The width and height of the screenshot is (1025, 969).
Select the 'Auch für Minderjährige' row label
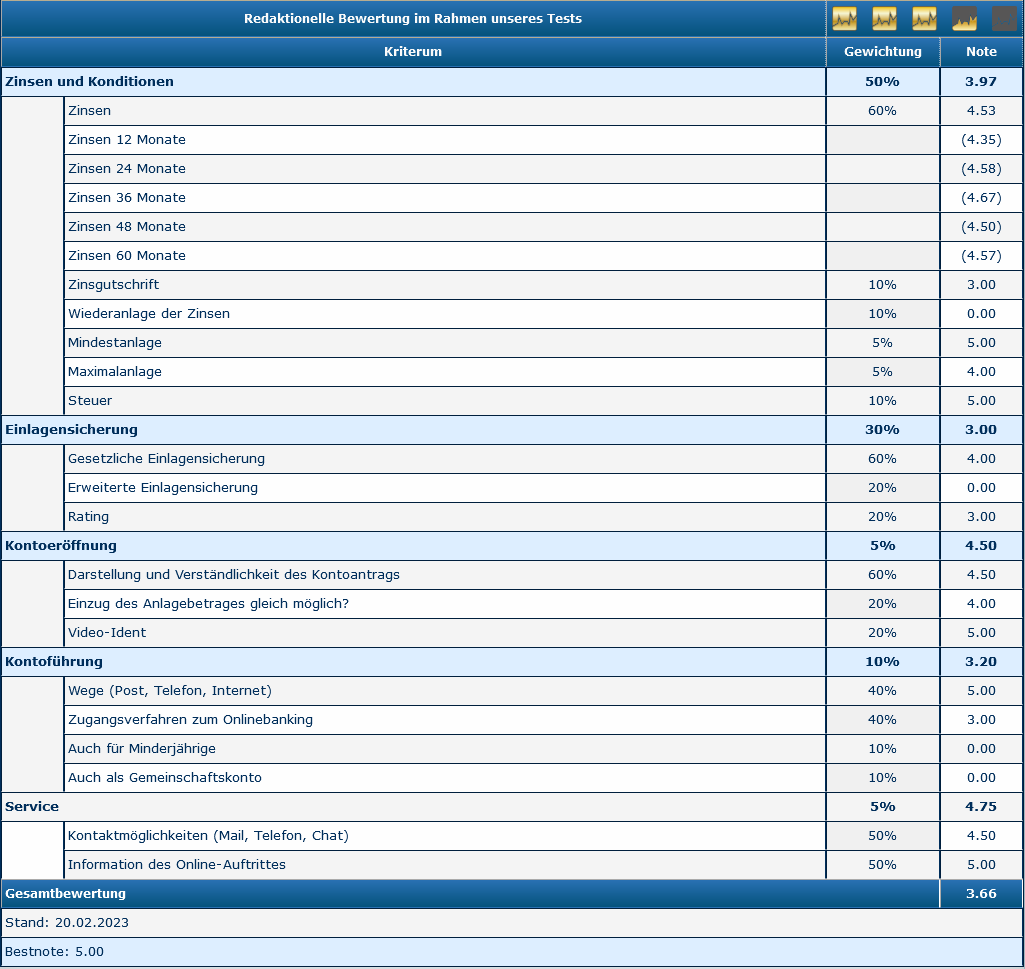[142, 749]
